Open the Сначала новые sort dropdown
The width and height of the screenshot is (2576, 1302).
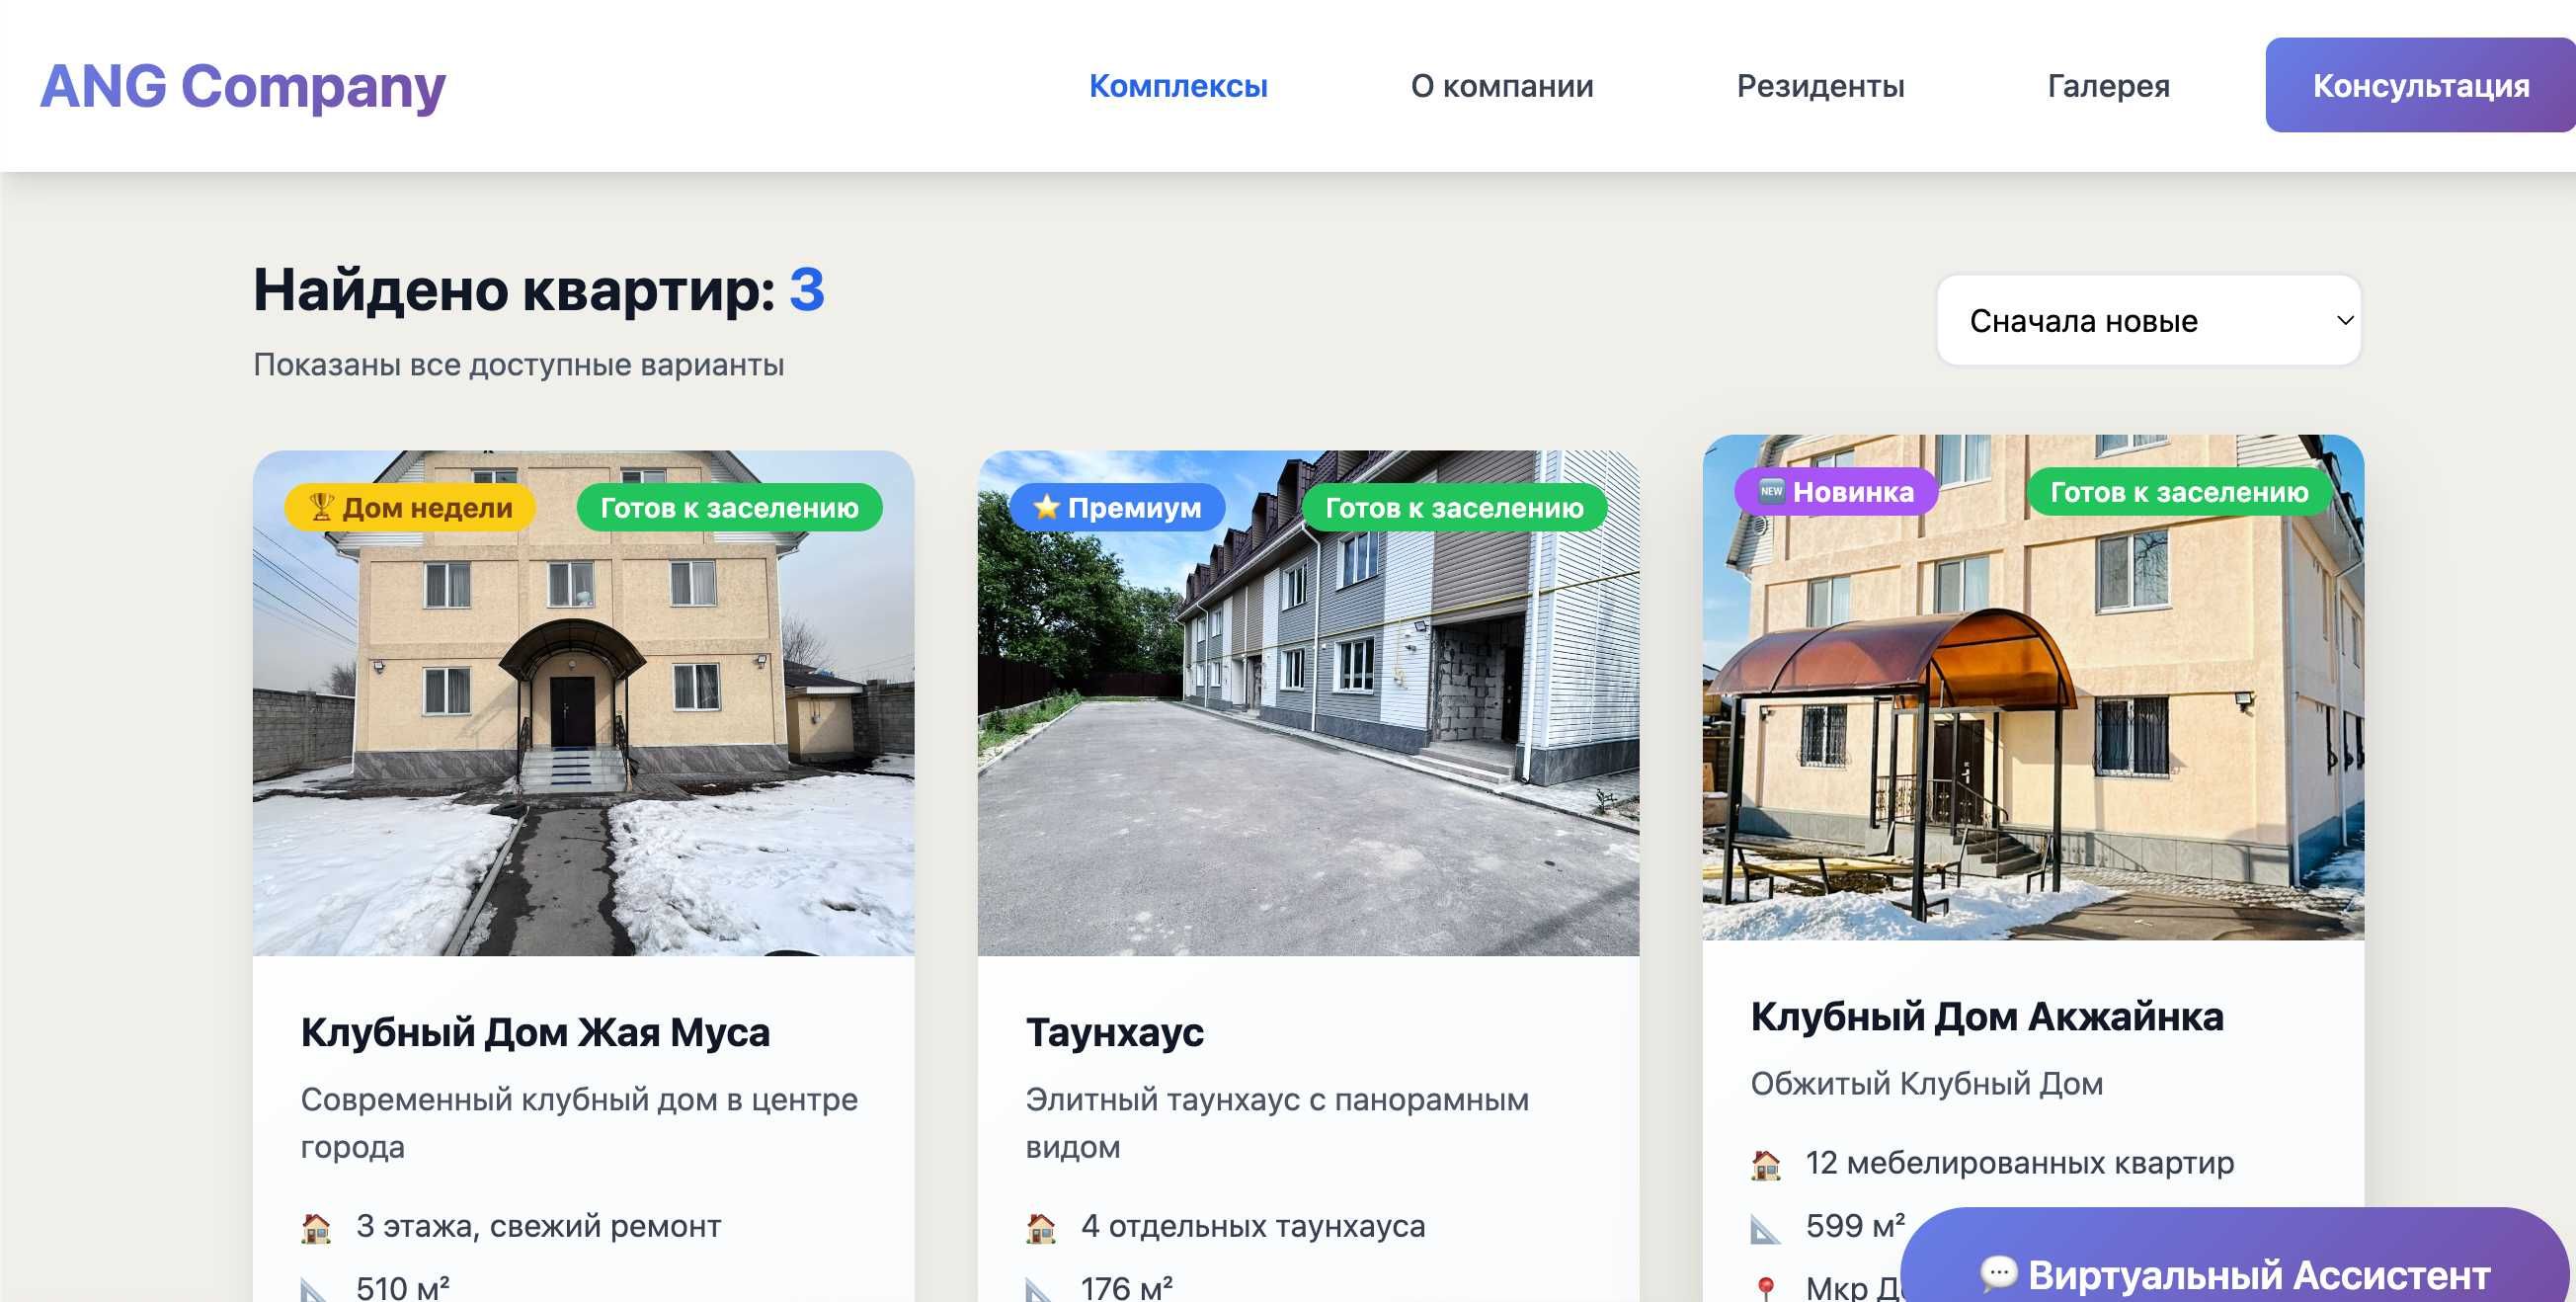pos(2149,320)
